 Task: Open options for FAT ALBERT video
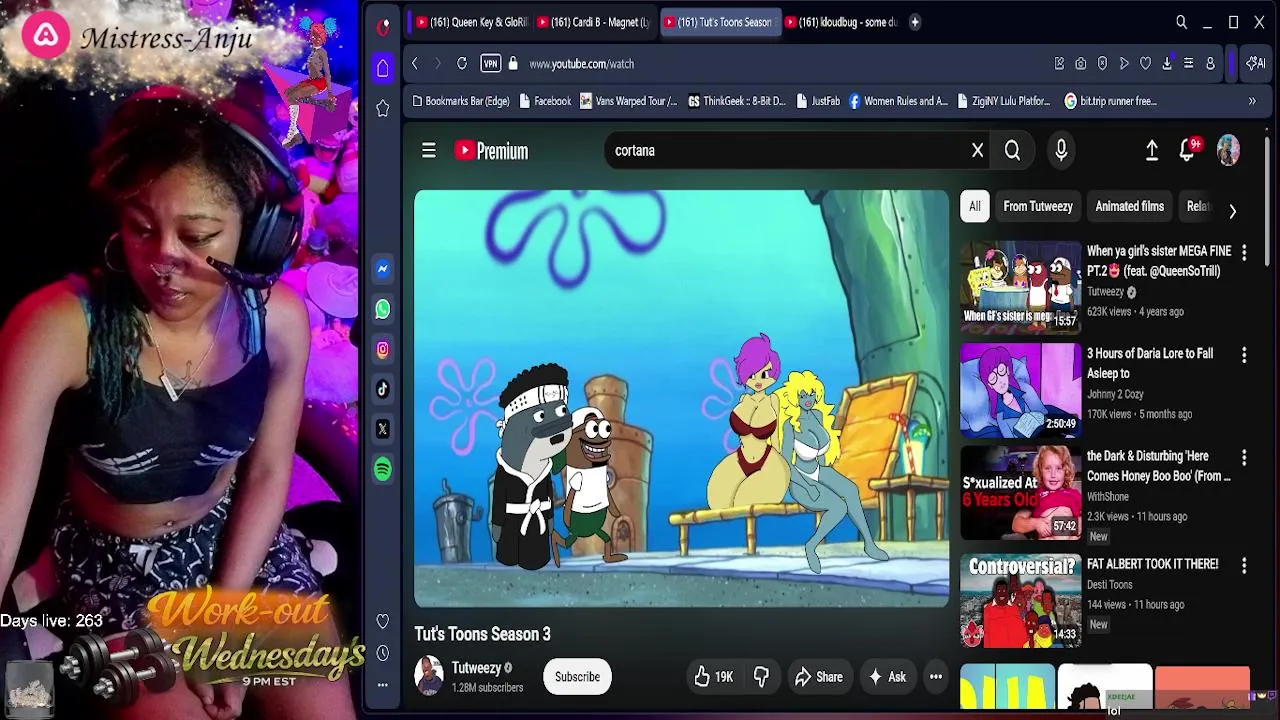click(1244, 565)
